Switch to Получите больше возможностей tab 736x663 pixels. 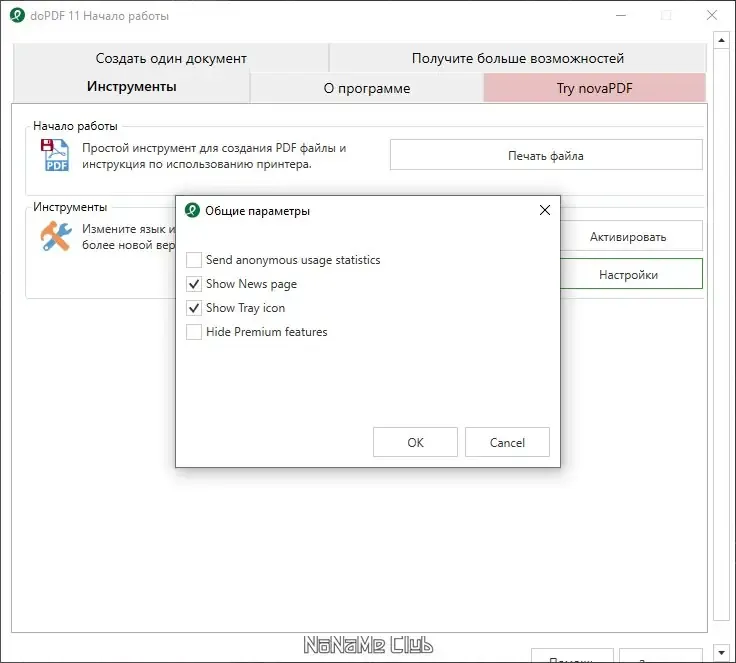coord(518,58)
